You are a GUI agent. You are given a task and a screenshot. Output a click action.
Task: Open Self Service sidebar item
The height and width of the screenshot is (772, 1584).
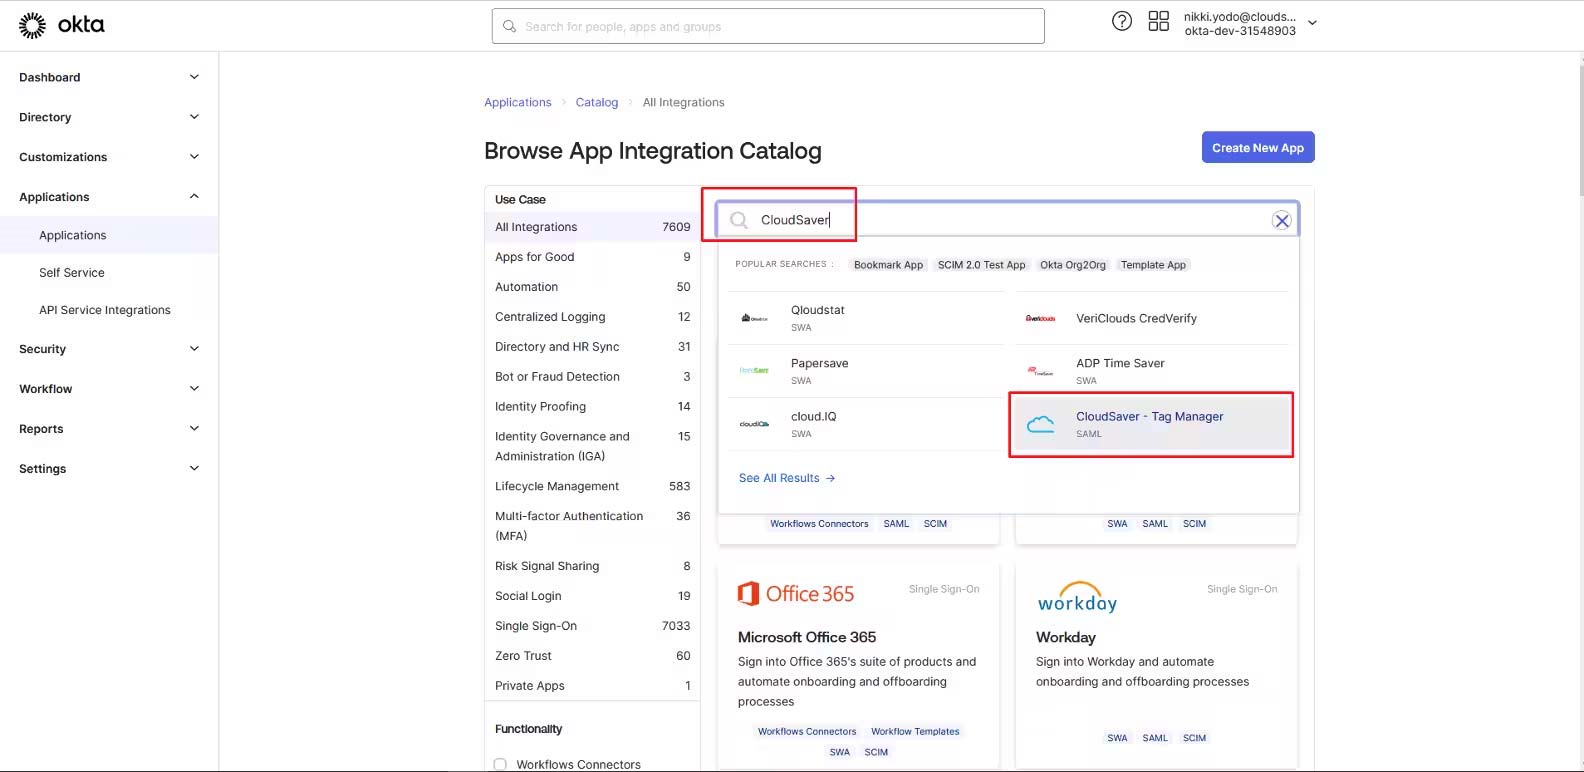click(x=72, y=273)
